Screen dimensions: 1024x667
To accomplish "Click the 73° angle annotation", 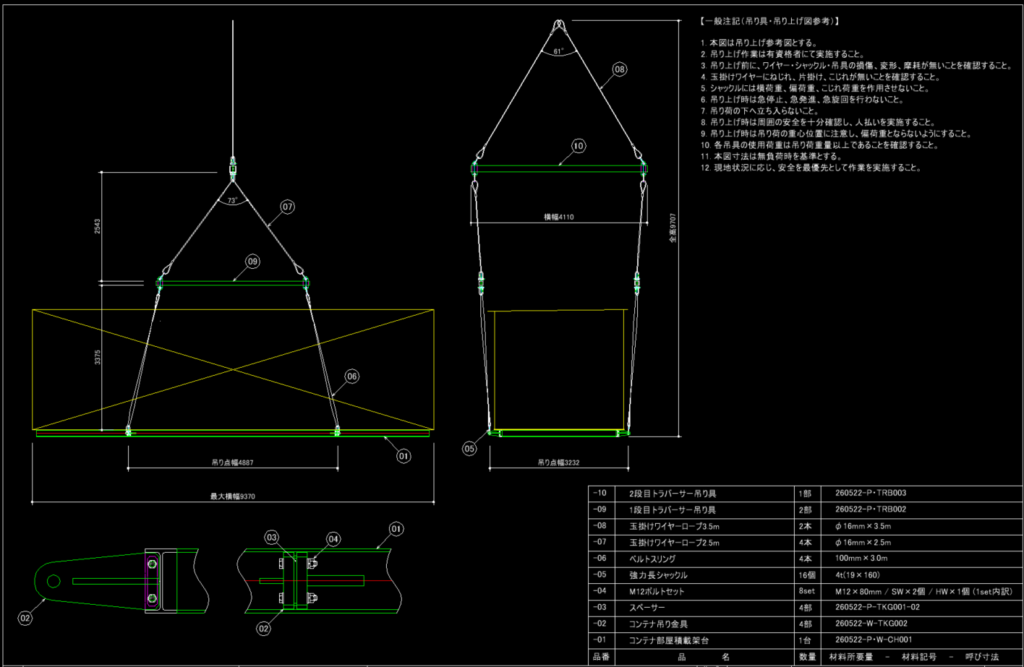I will coord(232,201).
